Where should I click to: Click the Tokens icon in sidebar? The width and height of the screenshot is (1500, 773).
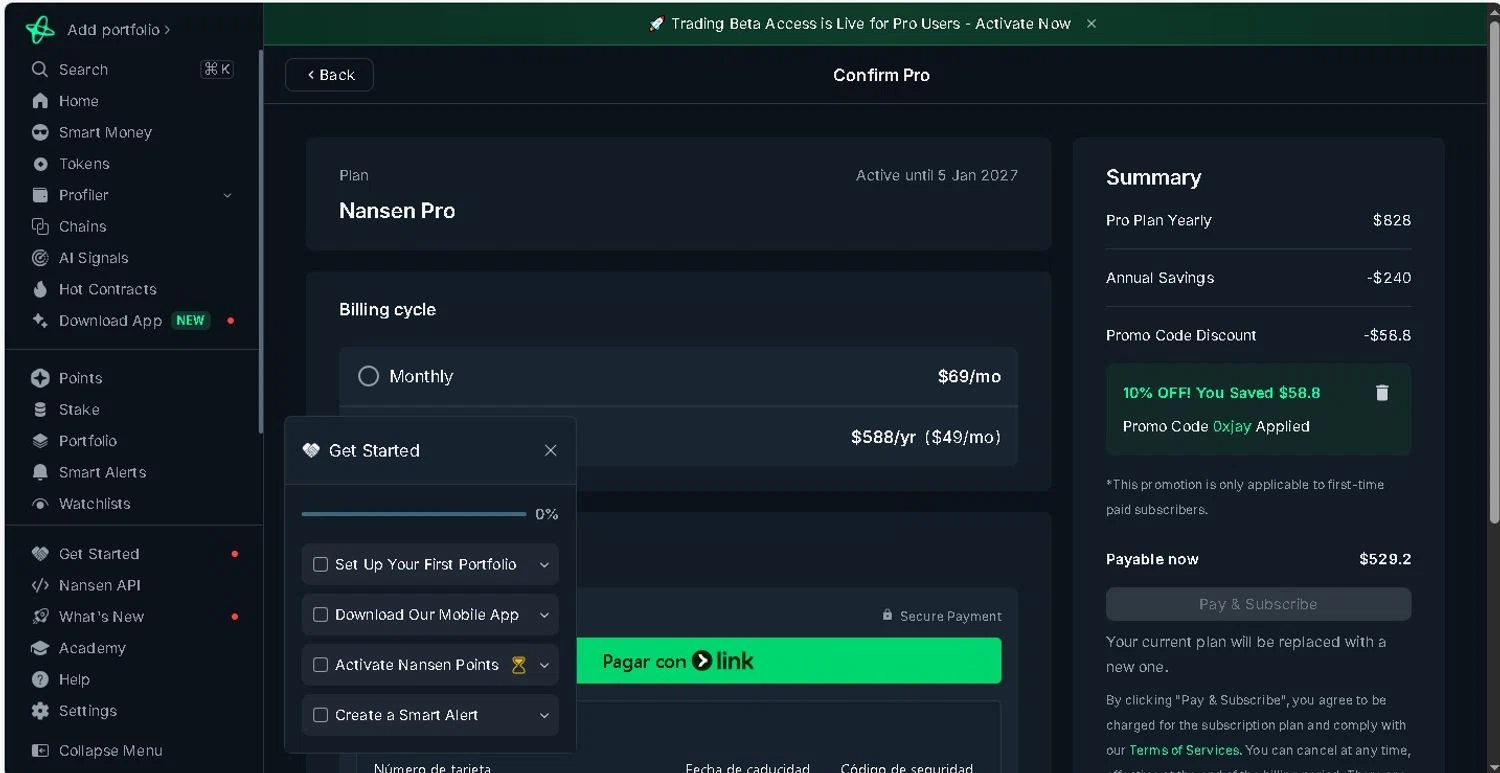(40, 164)
